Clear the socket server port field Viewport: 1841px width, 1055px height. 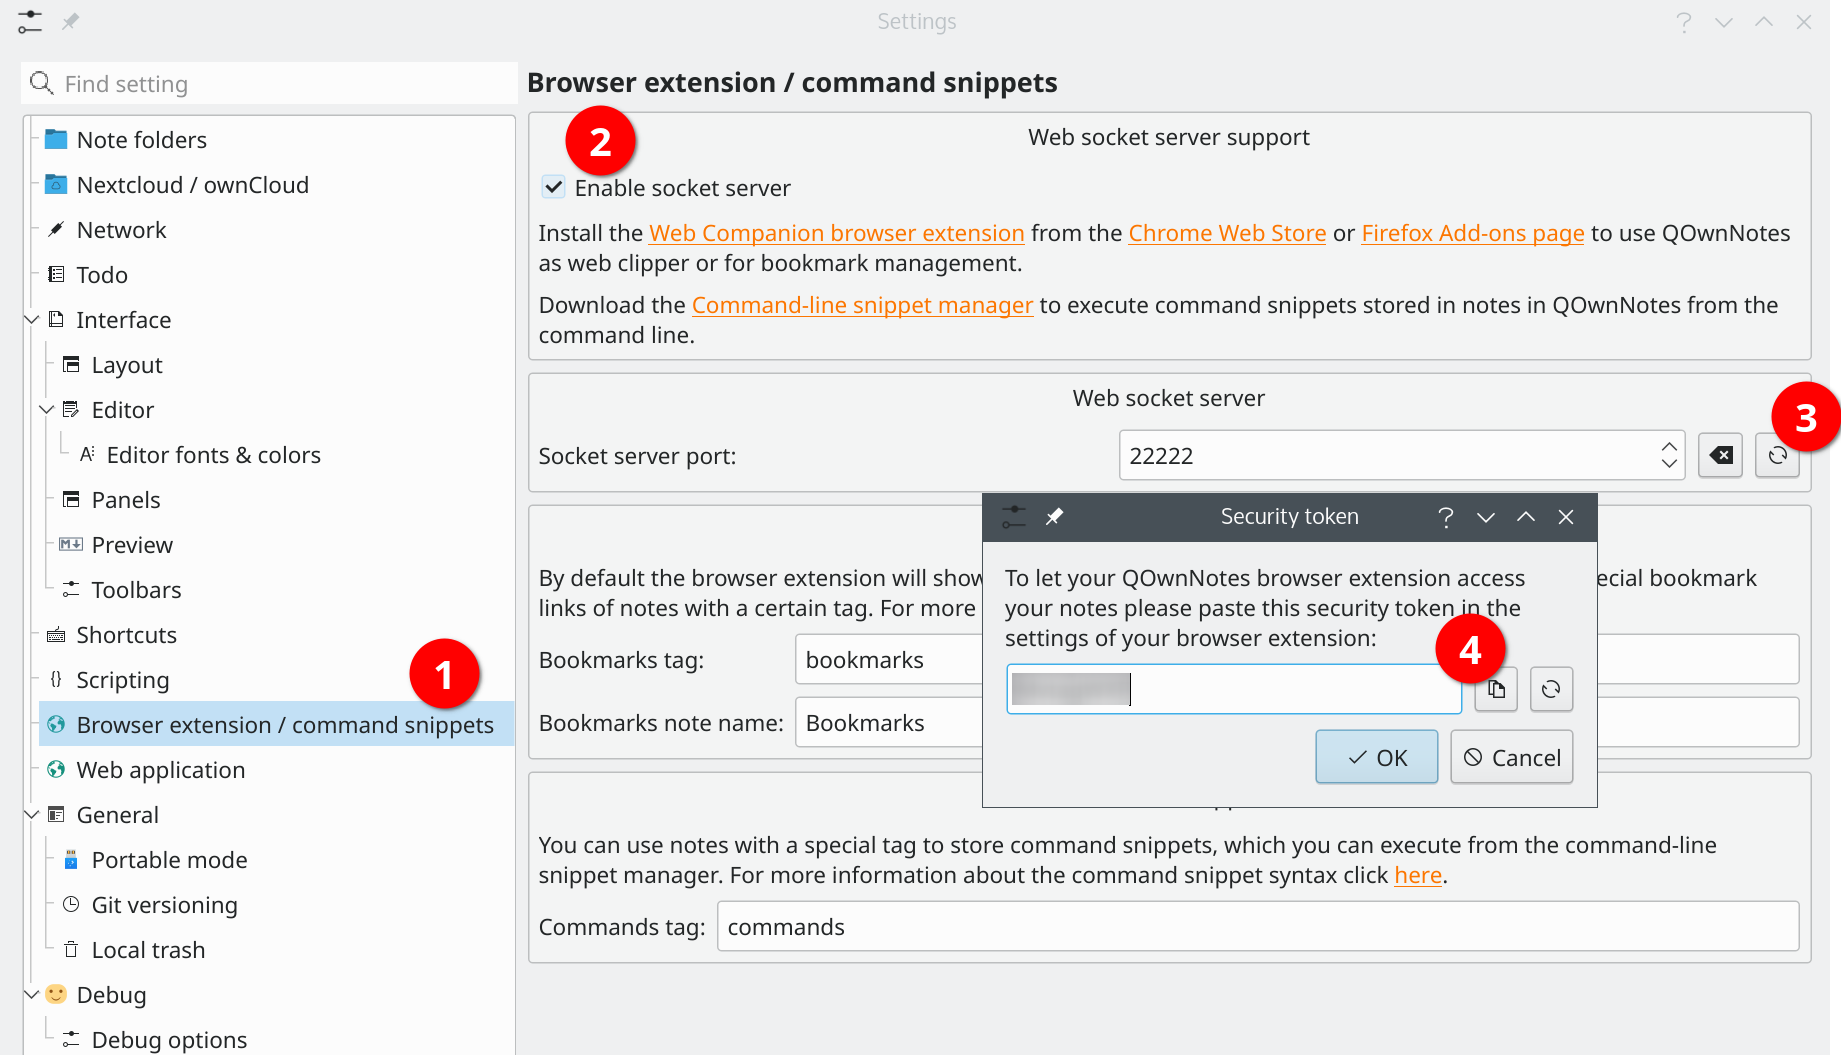click(x=1720, y=456)
